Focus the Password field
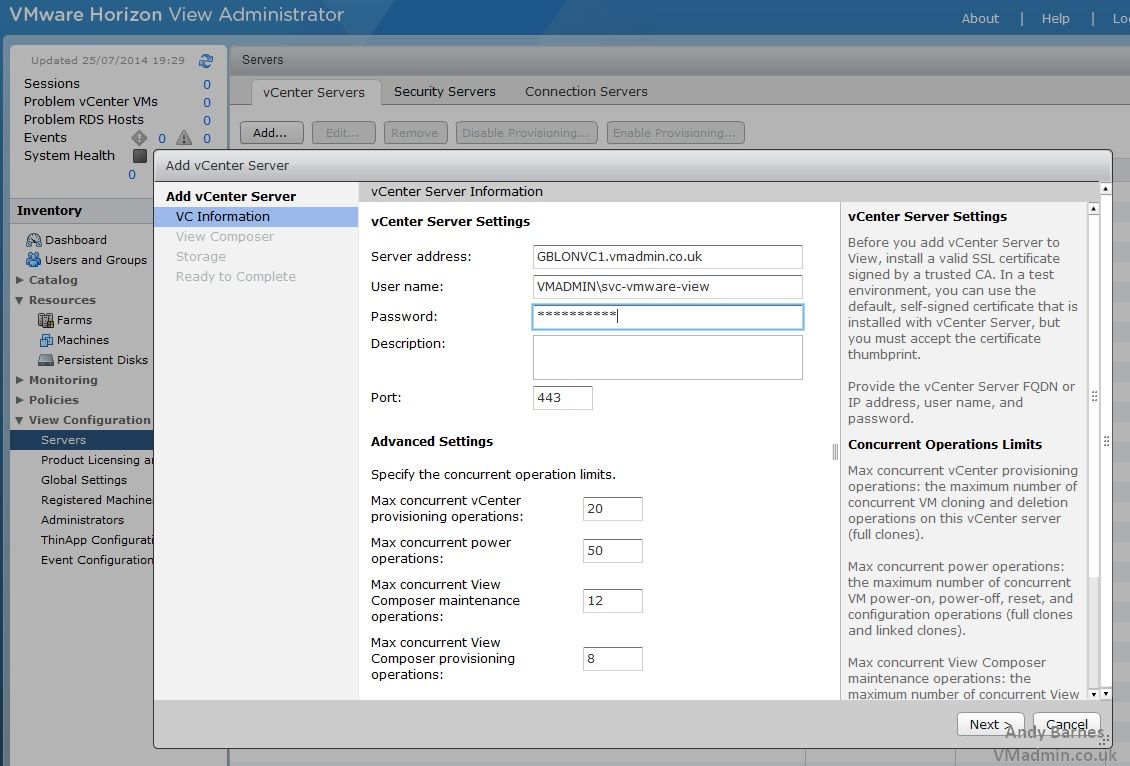Screen dimensions: 1130x766 pos(667,317)
